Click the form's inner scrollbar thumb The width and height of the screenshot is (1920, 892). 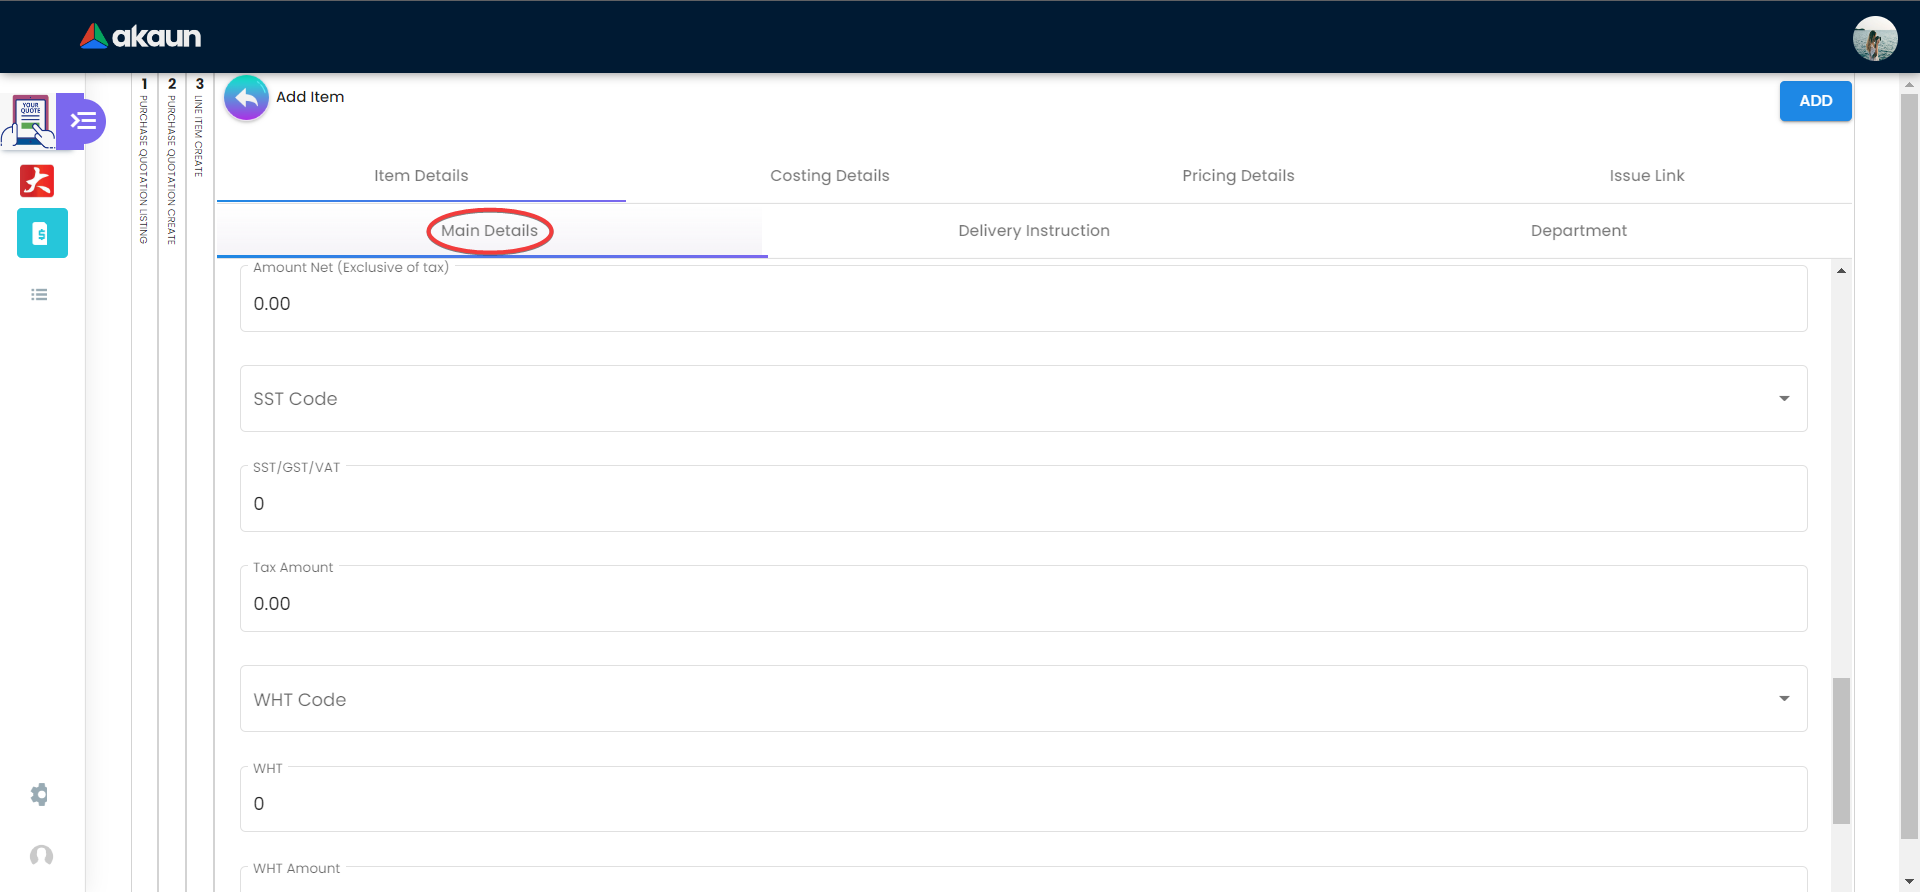pyautogui.click(x=1841, y=751)
